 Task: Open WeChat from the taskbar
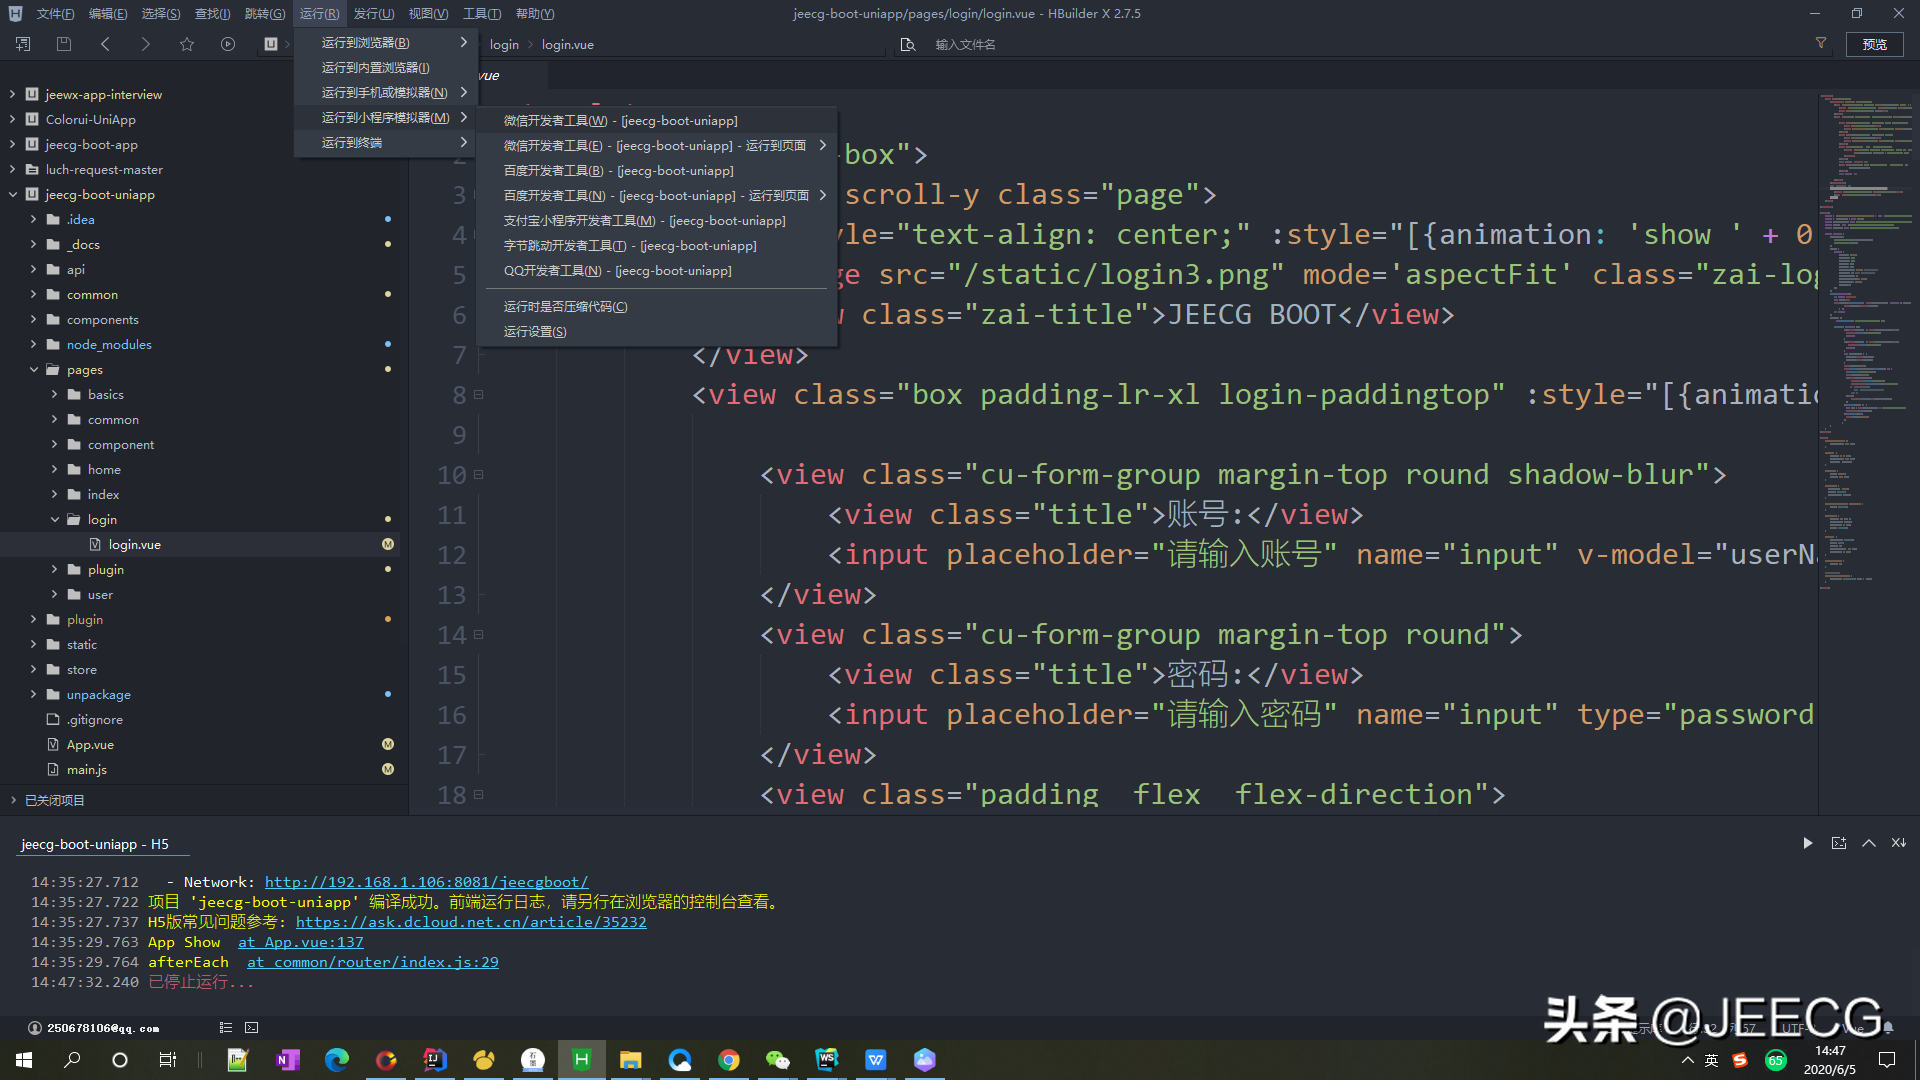(x=778, y=1060)
